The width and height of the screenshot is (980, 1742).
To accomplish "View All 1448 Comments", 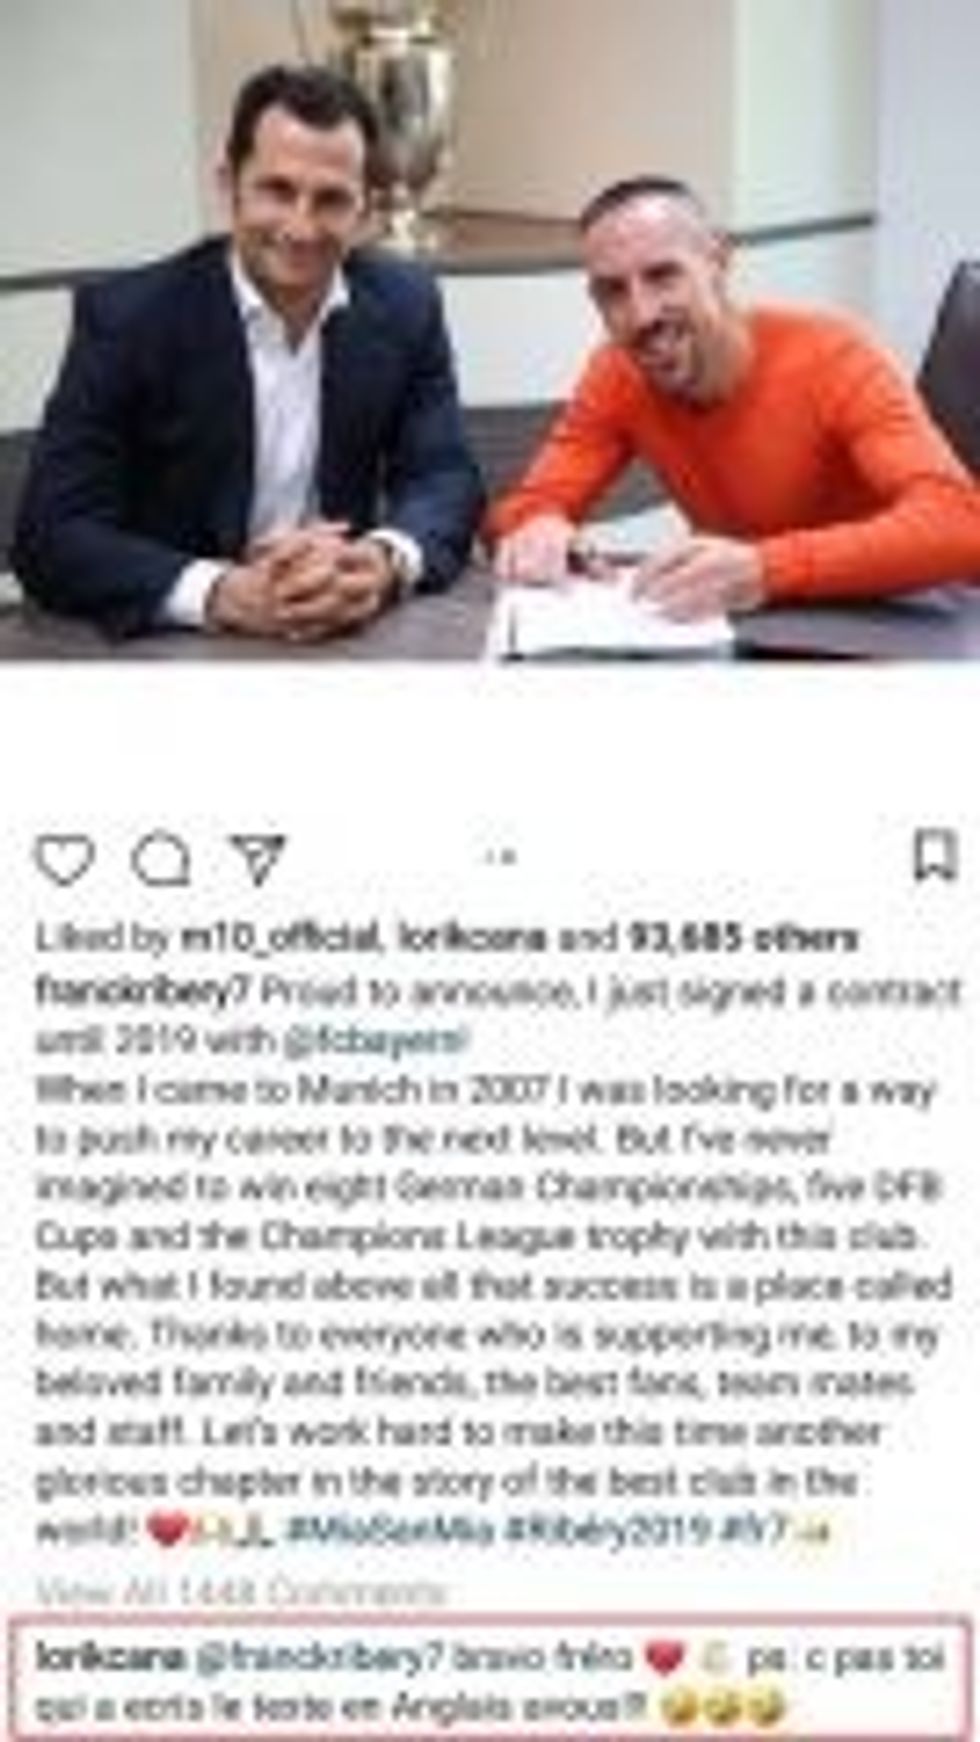I will click(241, 1592).
